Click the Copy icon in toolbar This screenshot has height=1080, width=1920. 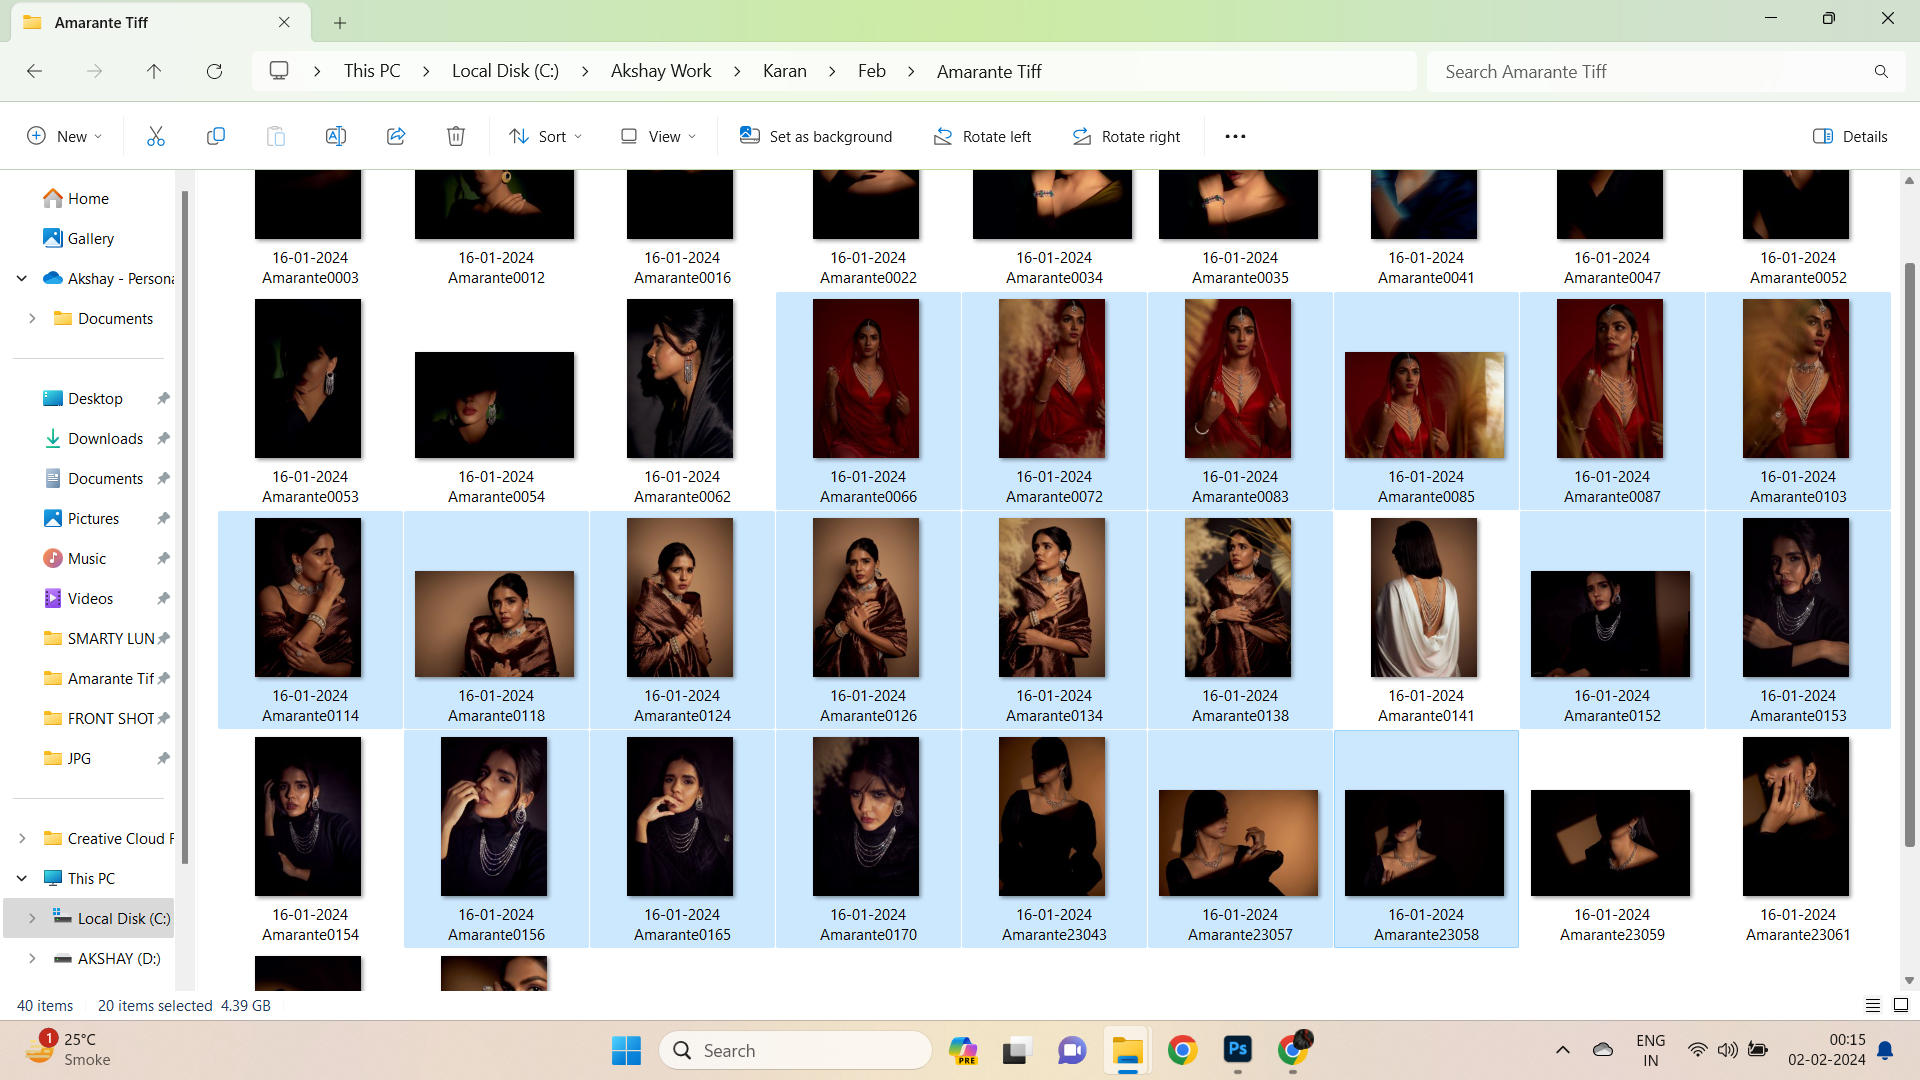tap(215, 136)
